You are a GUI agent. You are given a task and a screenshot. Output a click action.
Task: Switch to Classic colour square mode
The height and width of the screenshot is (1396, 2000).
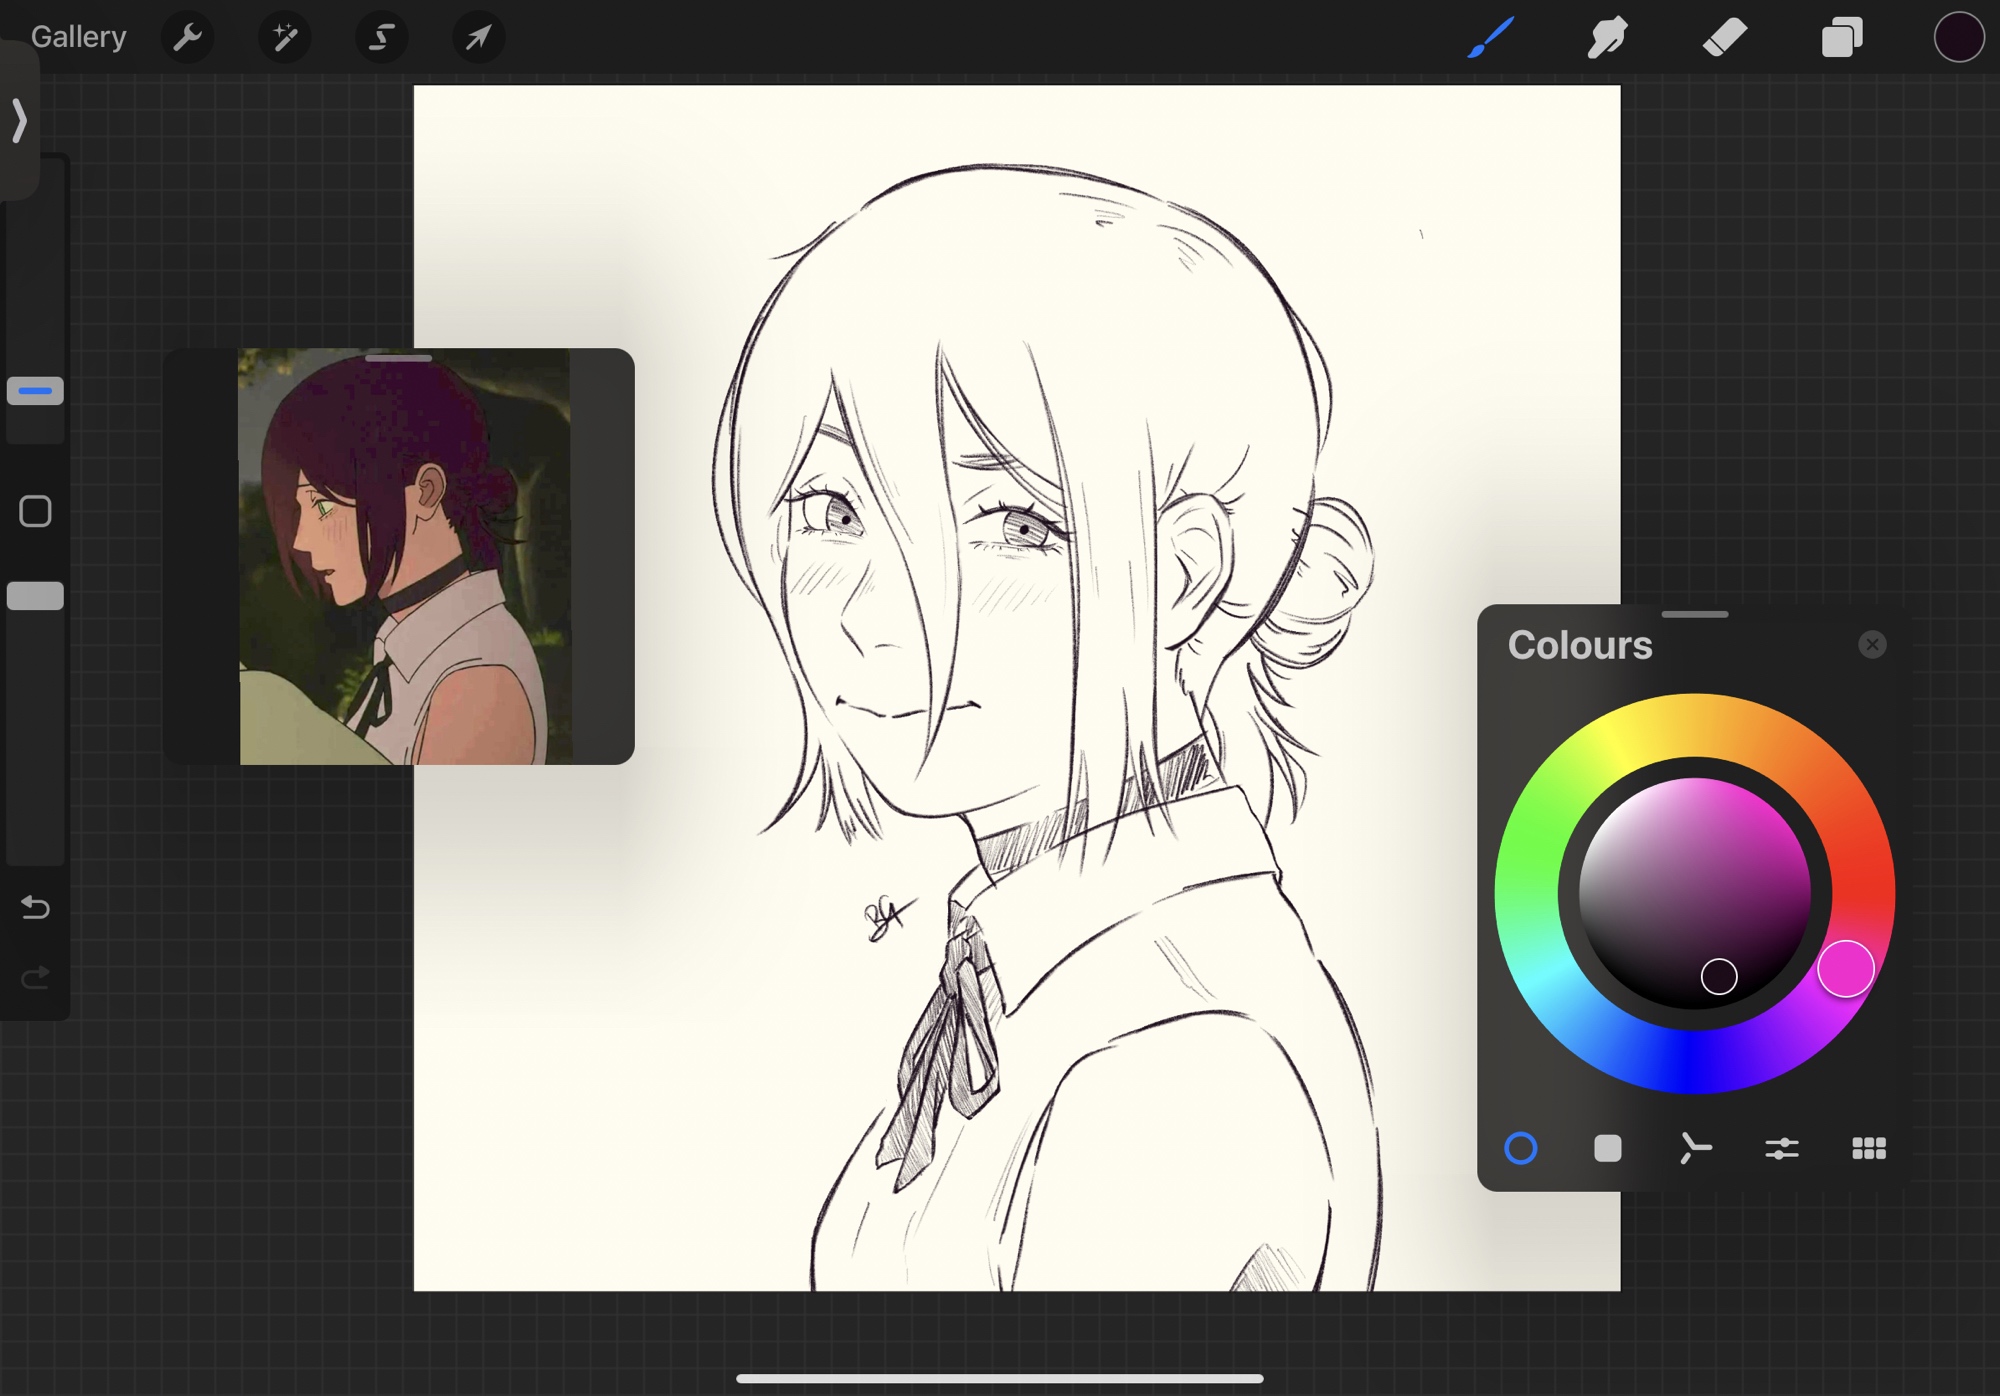1608,1148
